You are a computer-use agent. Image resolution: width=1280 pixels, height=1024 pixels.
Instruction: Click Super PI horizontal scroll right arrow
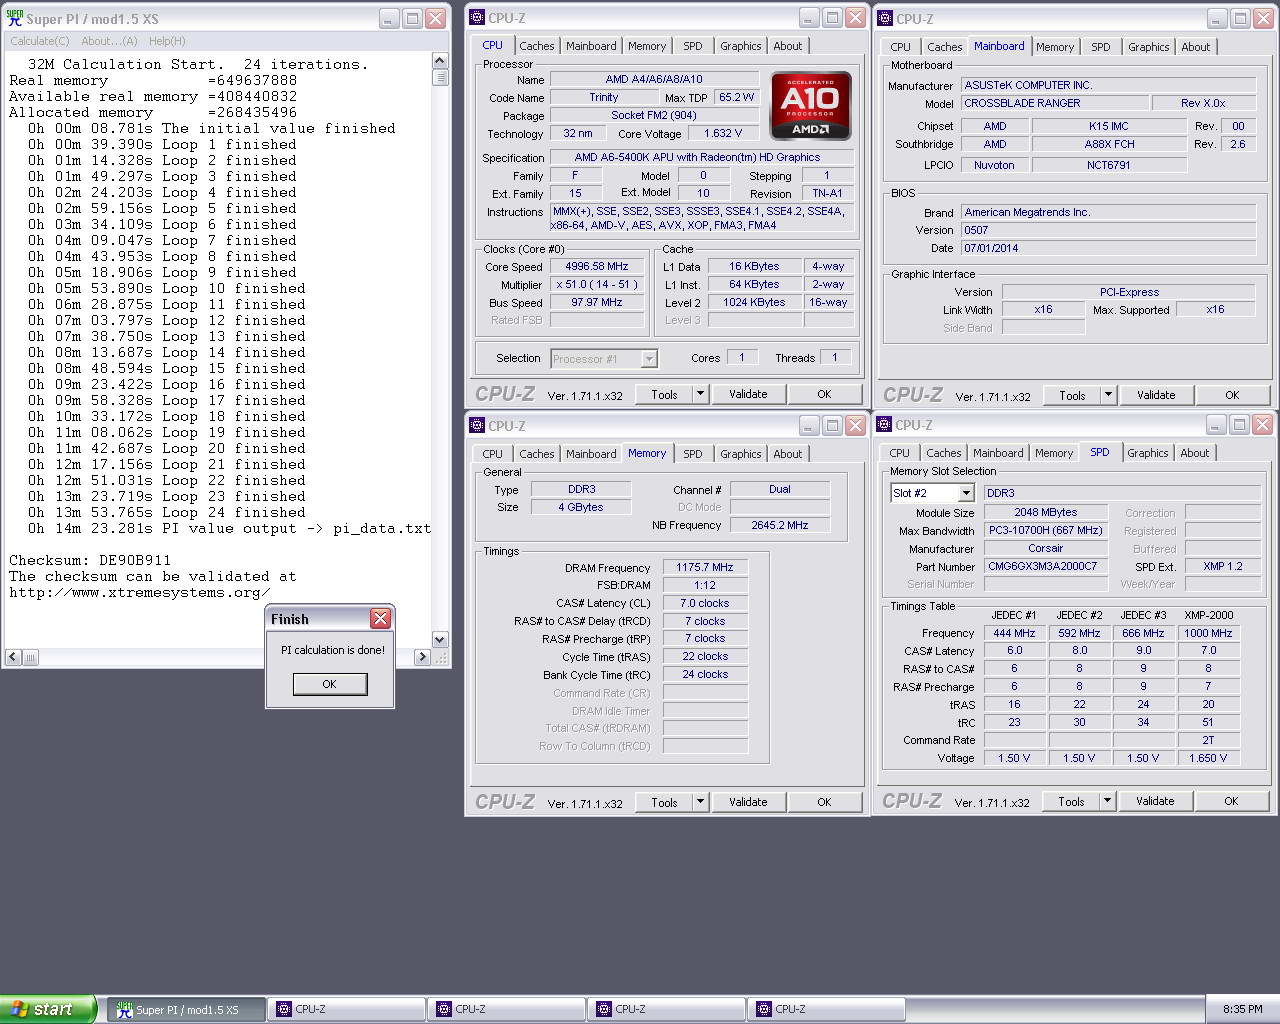(422, 657)
